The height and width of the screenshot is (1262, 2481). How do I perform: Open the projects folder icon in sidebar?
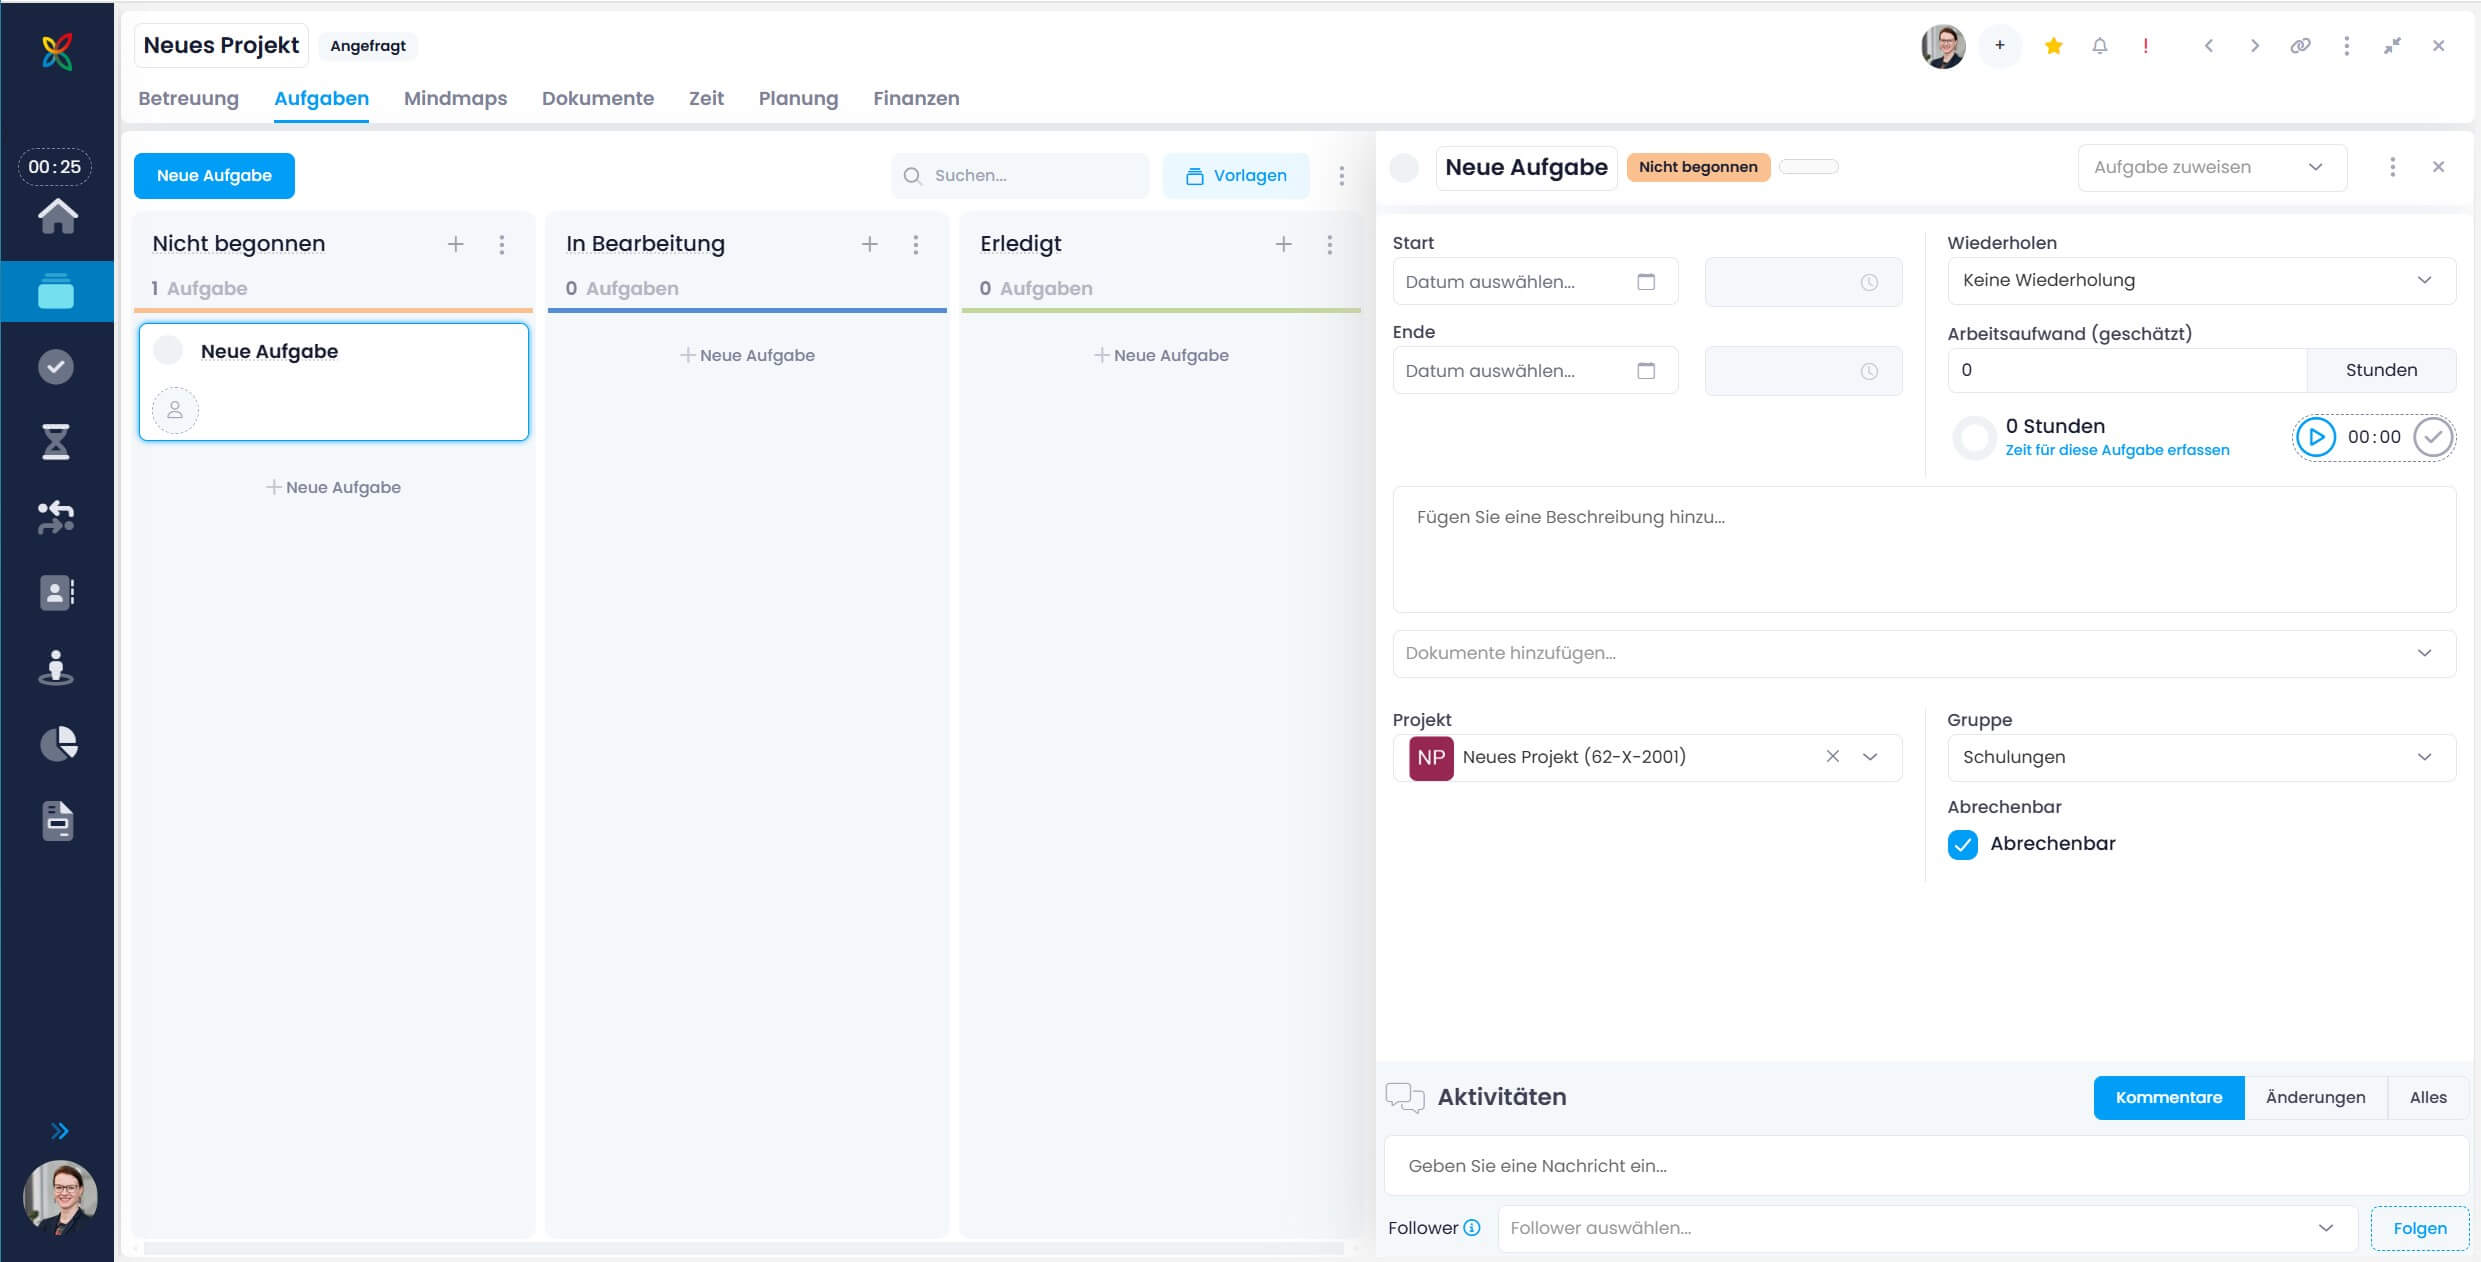click(x=56, y=291)
